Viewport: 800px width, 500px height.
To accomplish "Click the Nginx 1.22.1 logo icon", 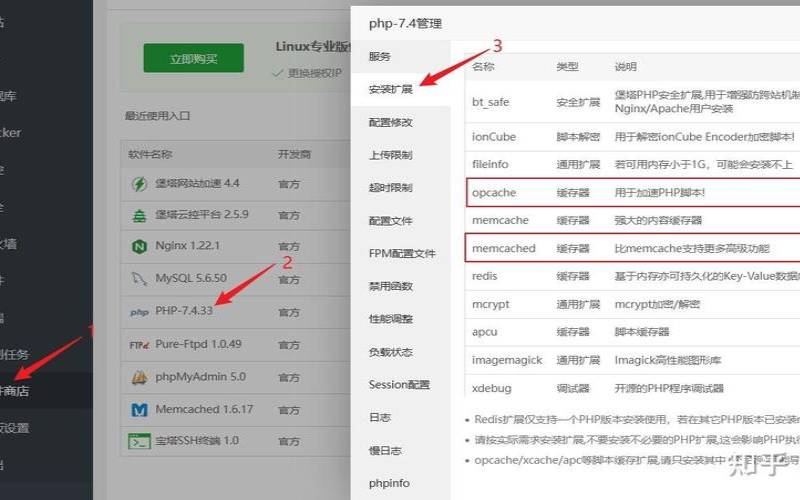I will (139, 246).
